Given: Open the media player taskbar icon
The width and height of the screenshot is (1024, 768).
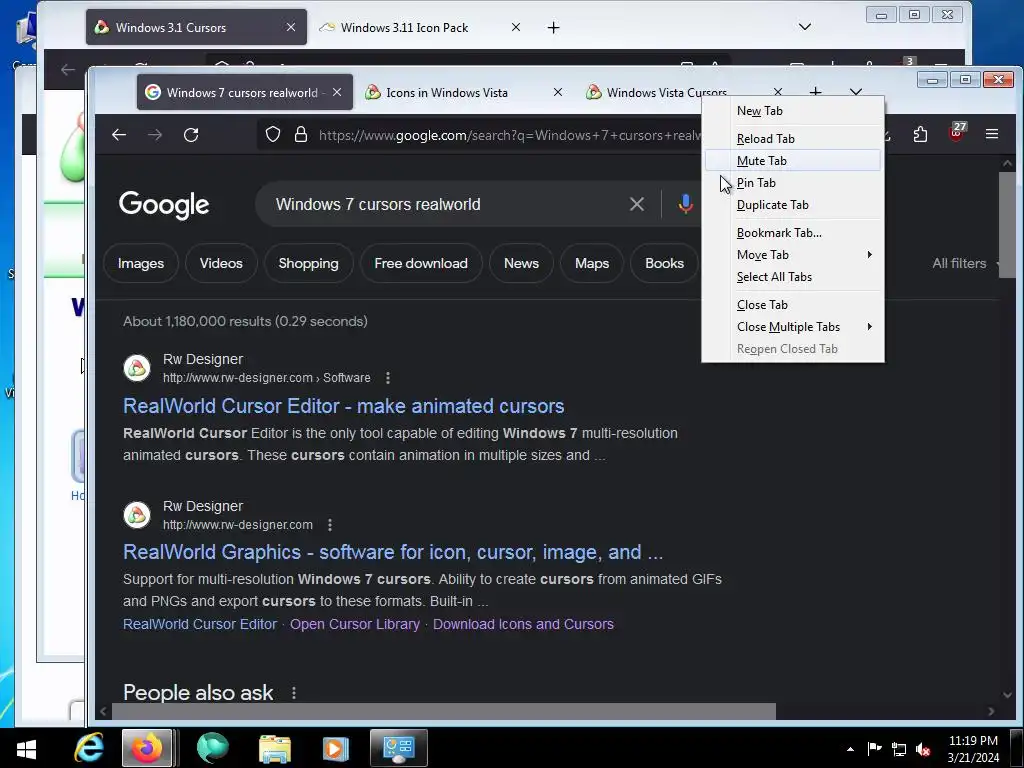Looking at the screenshot, I should [x=336, y=748].
